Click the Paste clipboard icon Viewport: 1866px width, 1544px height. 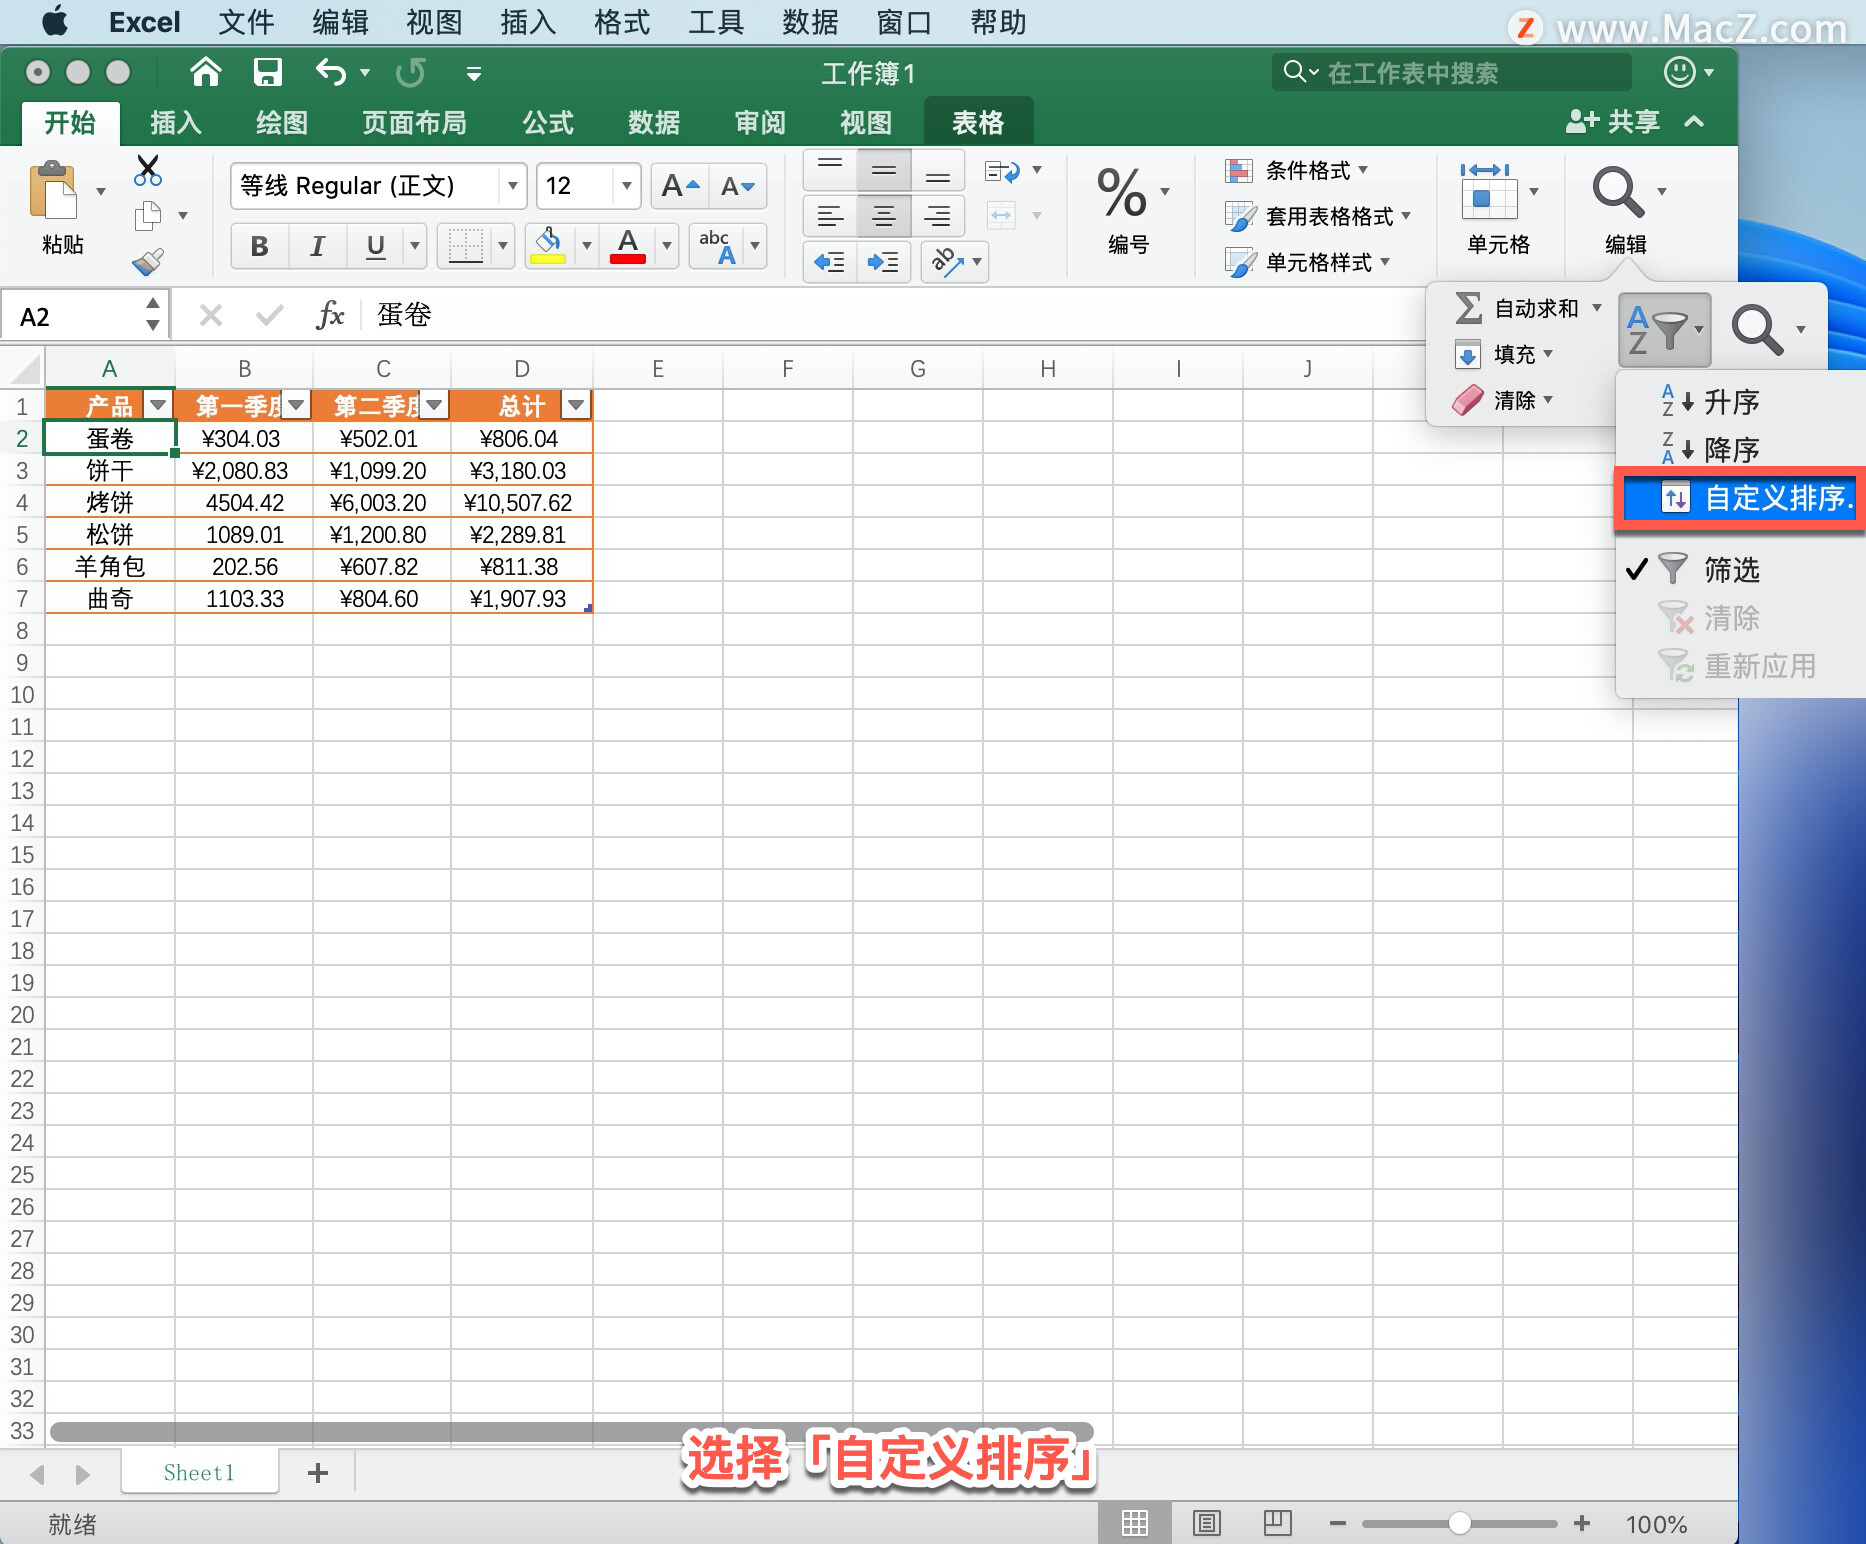pos(53,190)
